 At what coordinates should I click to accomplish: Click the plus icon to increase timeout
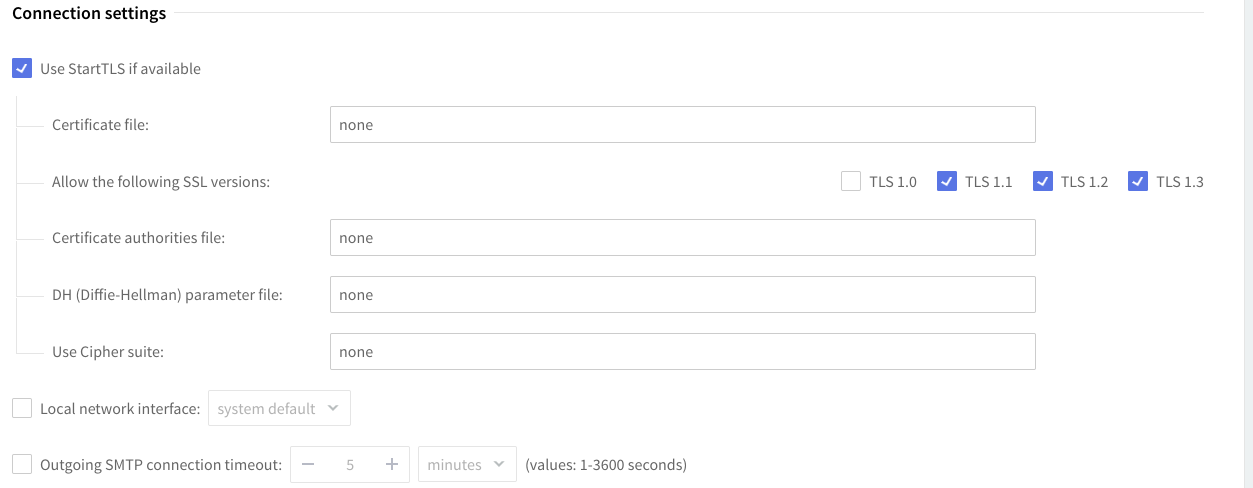[x=392, y=464]
